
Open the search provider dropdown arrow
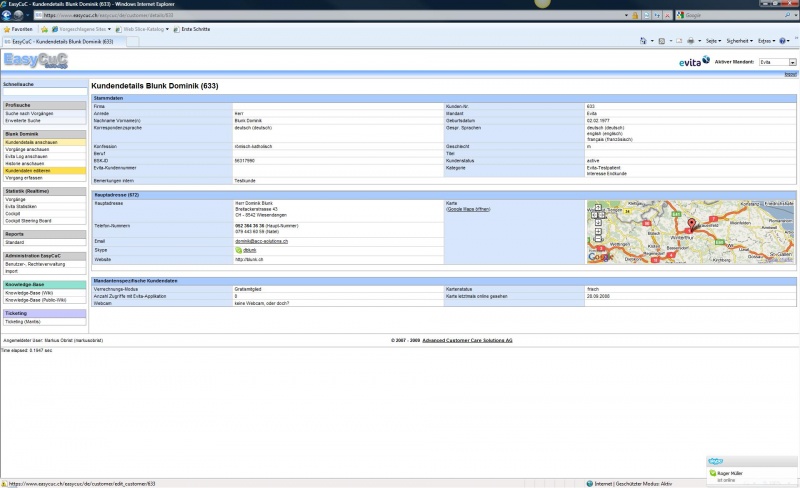(796, 15)
